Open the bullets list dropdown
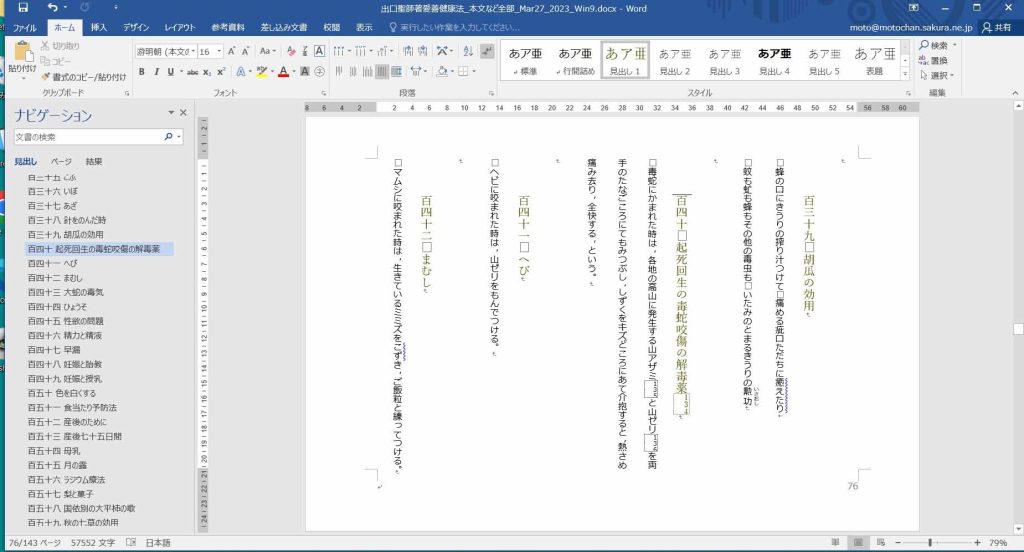The image size is (1024, 552). coord(349,51)
